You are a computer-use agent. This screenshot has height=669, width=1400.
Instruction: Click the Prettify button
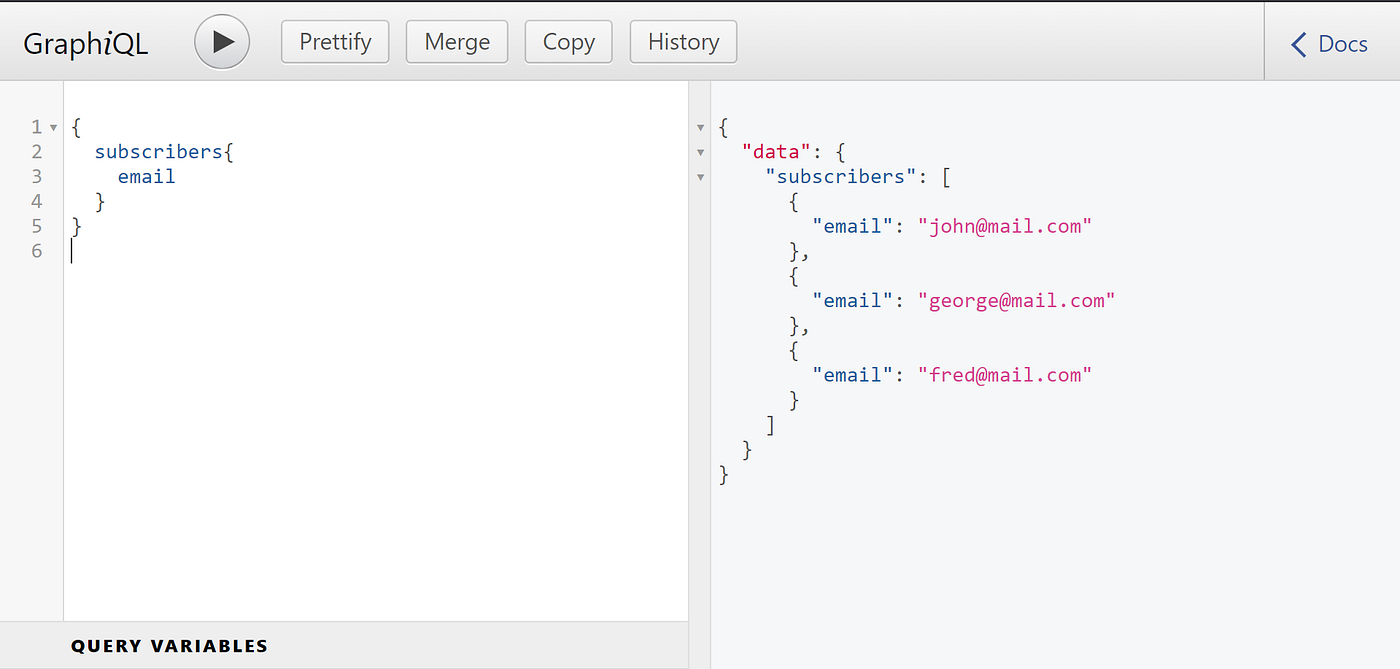pos(334,41)
